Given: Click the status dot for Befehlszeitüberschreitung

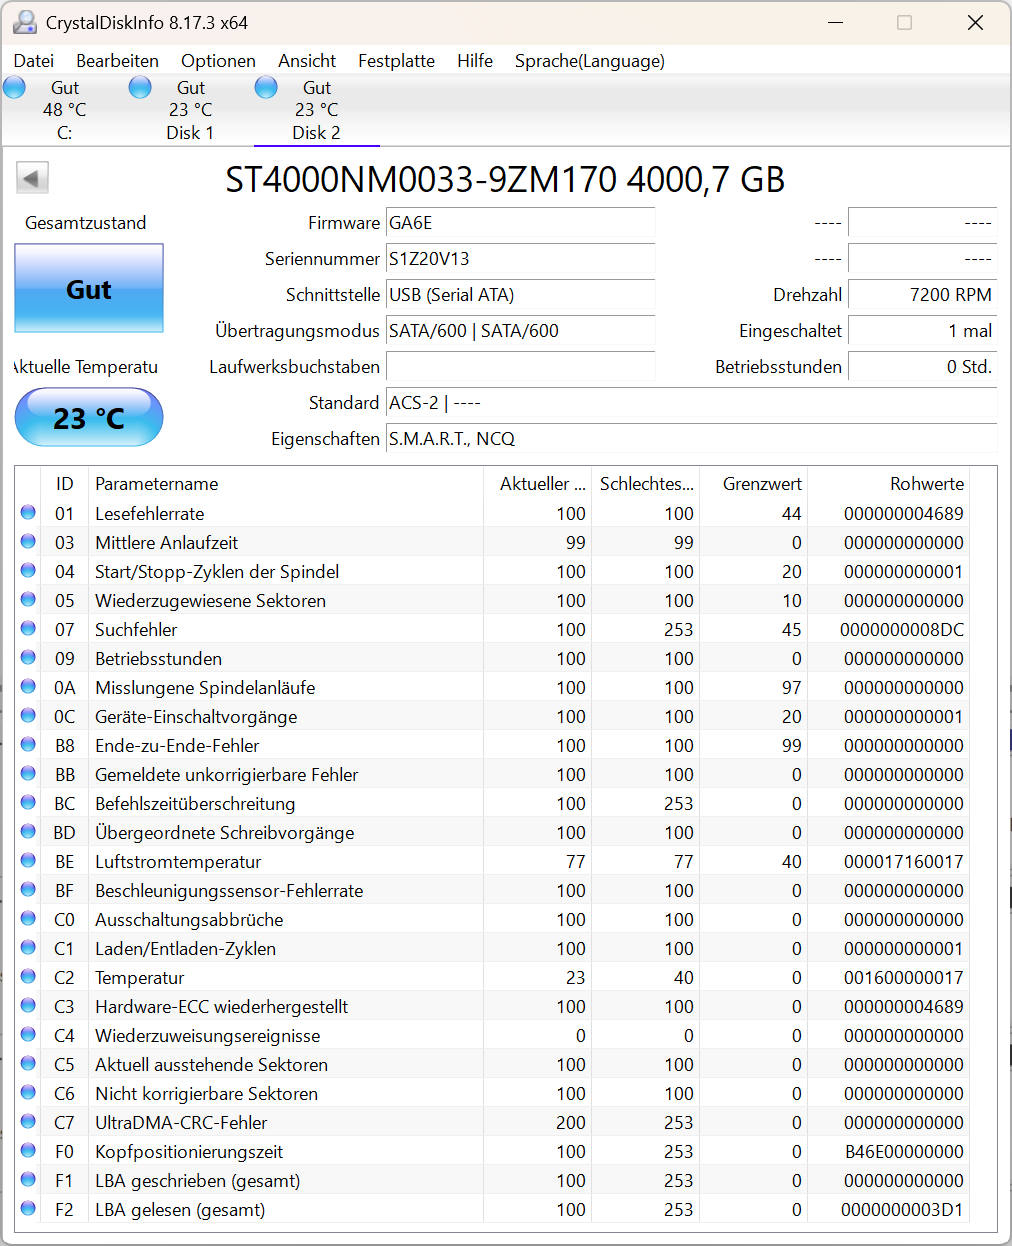Looking at the screenshot, I should 28,803.
